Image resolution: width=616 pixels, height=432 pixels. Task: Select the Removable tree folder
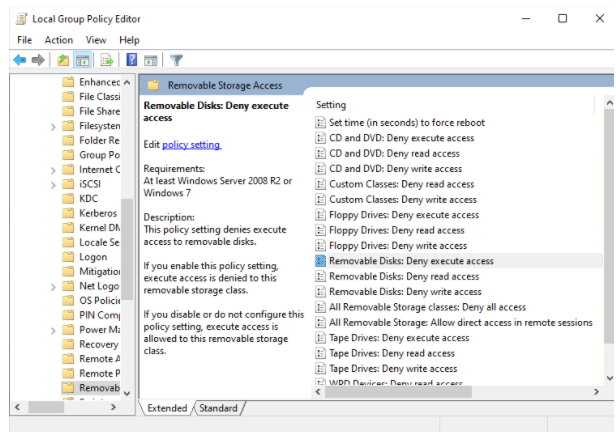[x=91, y=388]
